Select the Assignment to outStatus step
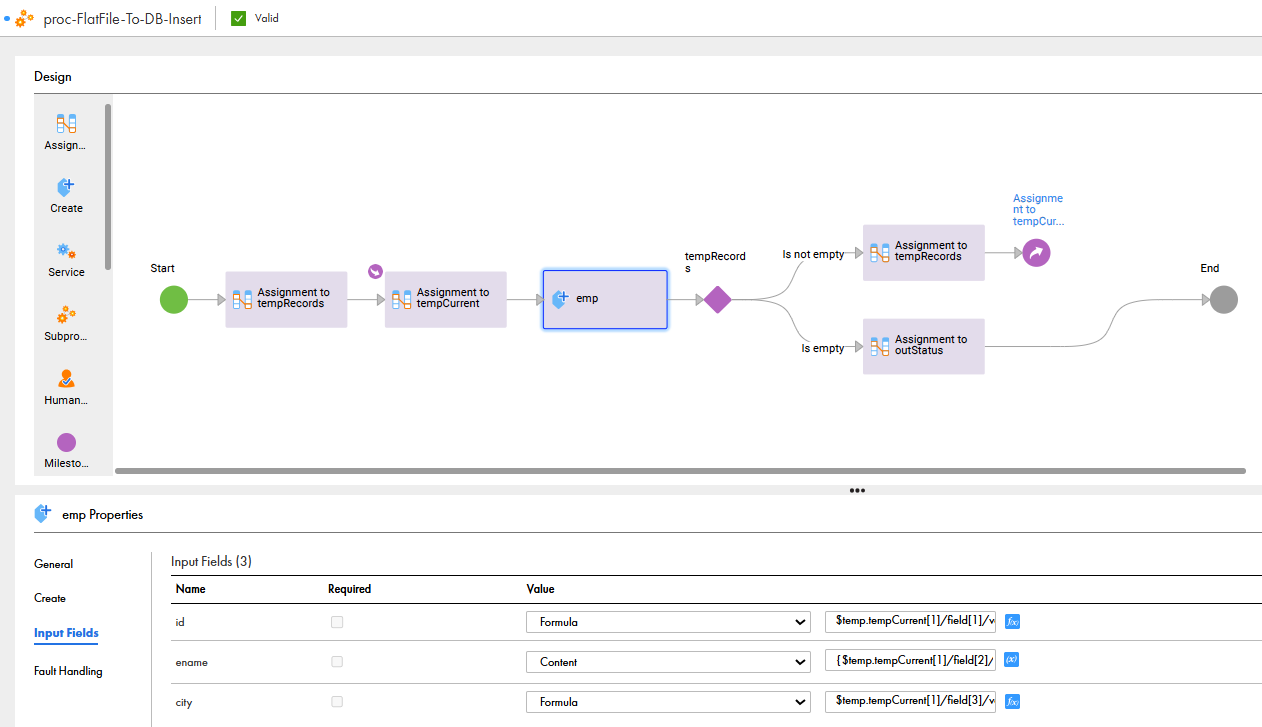This screenshot has width=1262, height=727. point(924,346)
